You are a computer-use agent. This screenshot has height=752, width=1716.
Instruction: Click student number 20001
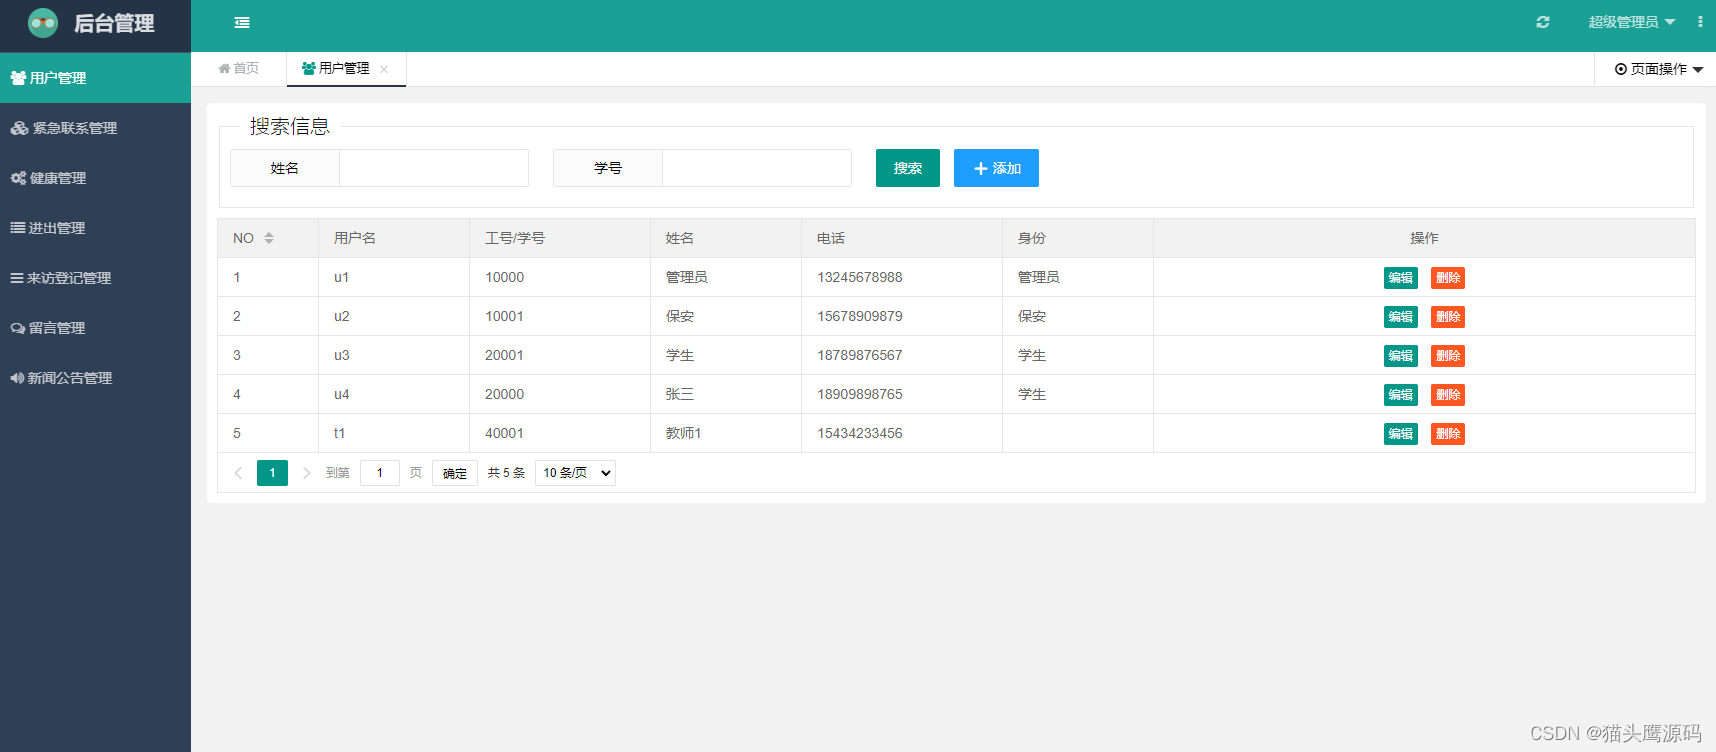[x=505, y=355]
